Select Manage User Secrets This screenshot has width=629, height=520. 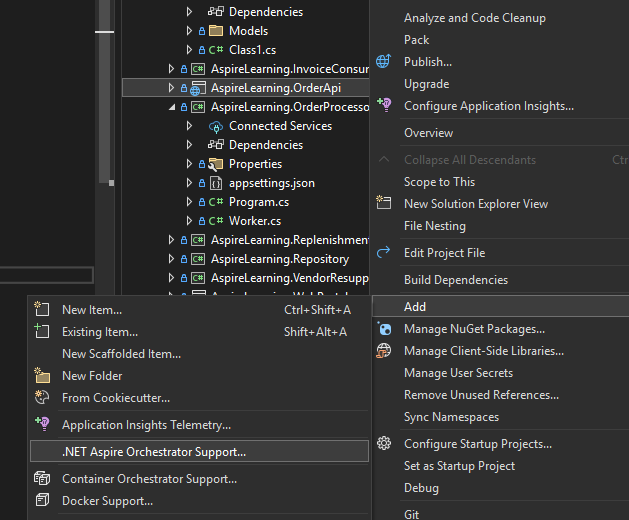[459, 373]
